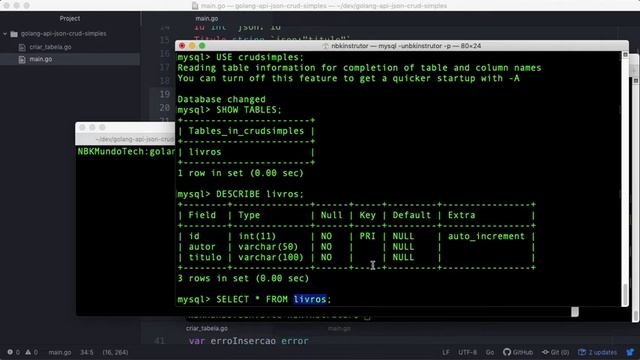Minimize the mysql terminal window with yellow button
640x360 pixels.
tap(192, 46)
